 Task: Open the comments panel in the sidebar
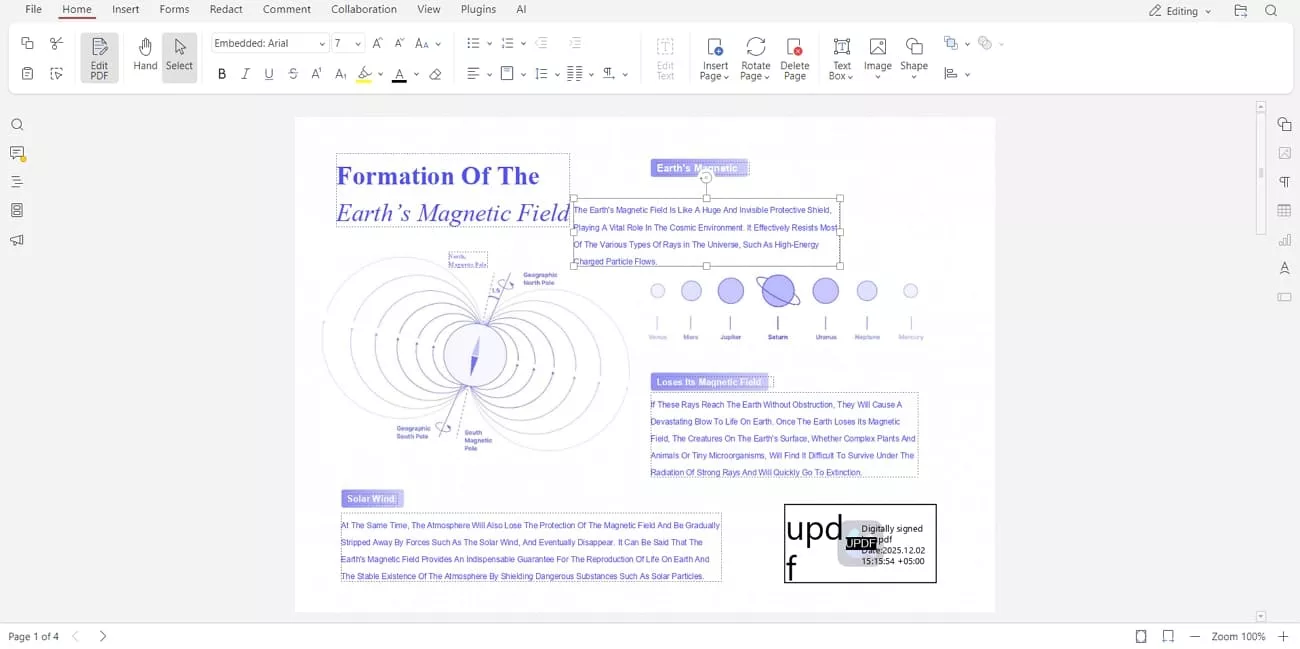[17, 153]
